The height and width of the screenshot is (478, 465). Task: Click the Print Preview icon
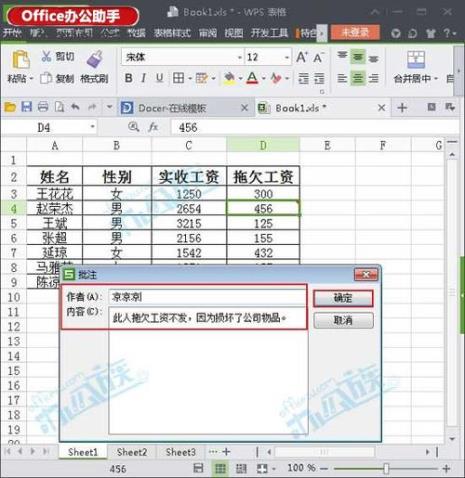pos(59,107)
